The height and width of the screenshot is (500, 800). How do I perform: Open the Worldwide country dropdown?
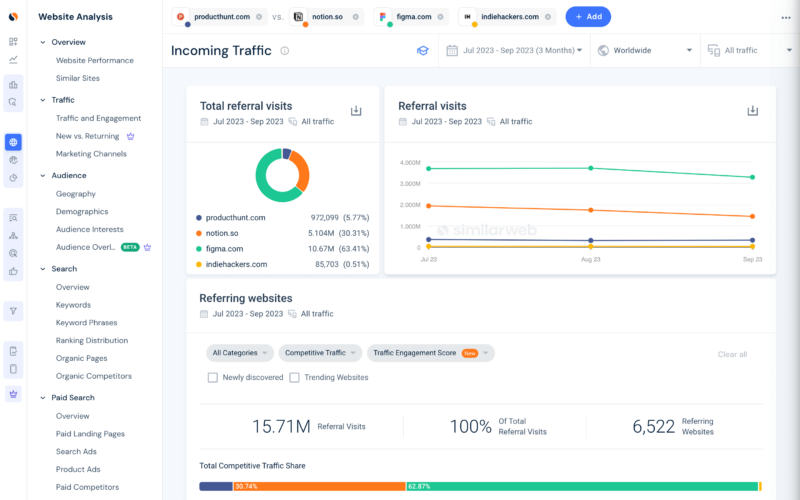(645, 51)
